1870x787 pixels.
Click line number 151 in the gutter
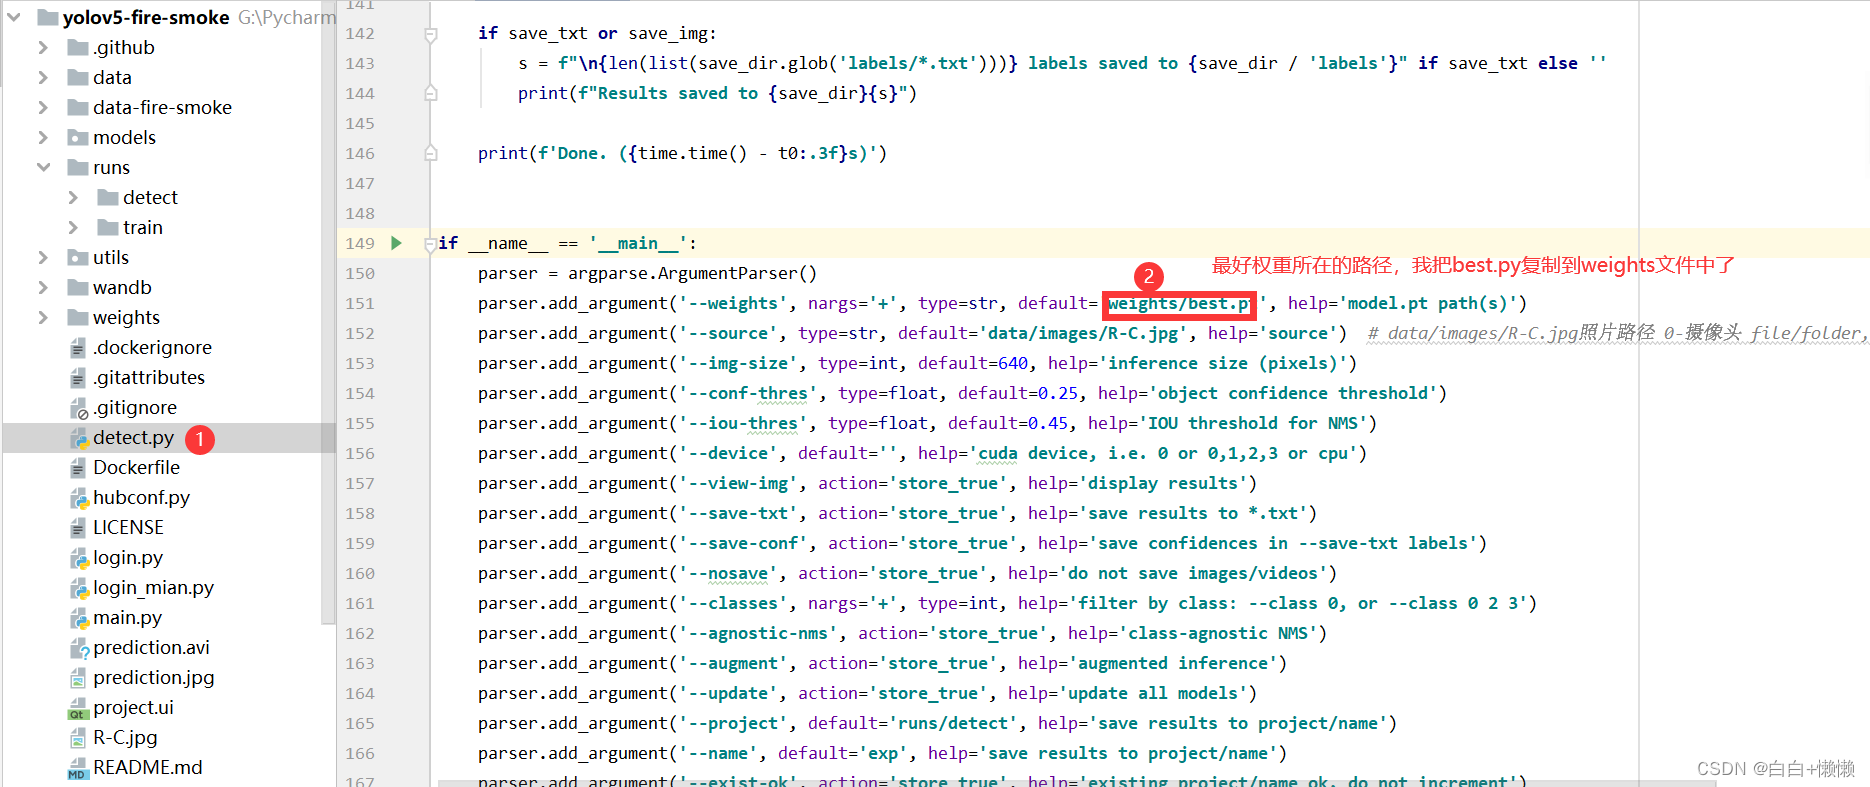coord(359,303)
